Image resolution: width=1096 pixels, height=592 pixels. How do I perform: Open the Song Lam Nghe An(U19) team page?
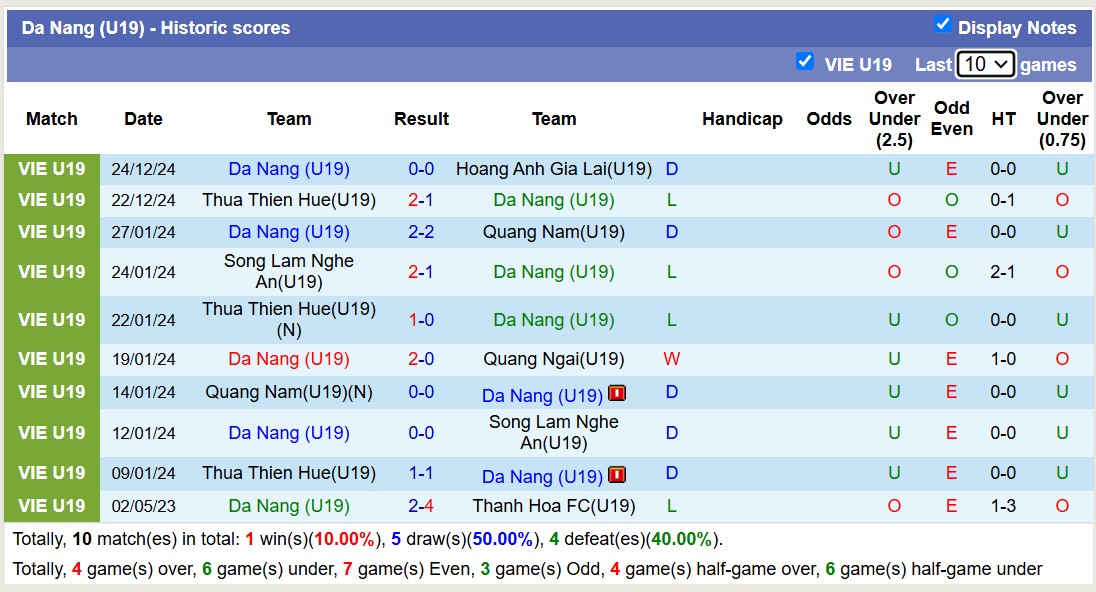(554, 432)
